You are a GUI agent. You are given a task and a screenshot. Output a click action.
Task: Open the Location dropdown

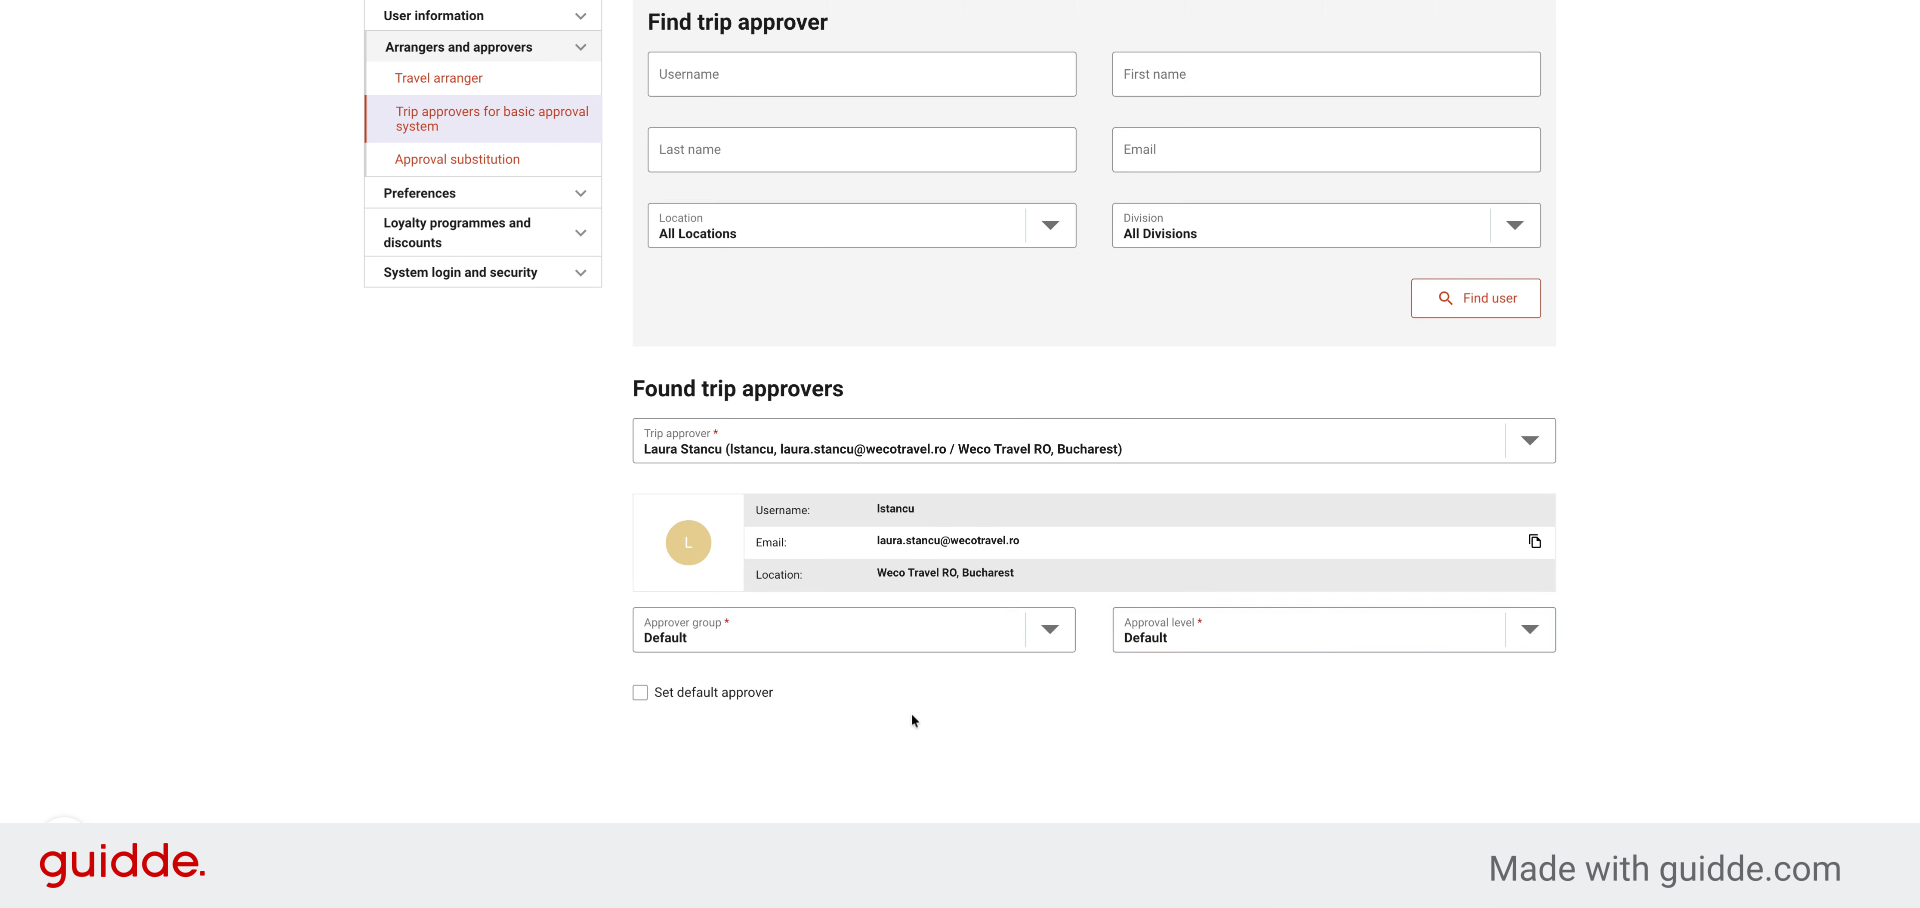(862, 226)
